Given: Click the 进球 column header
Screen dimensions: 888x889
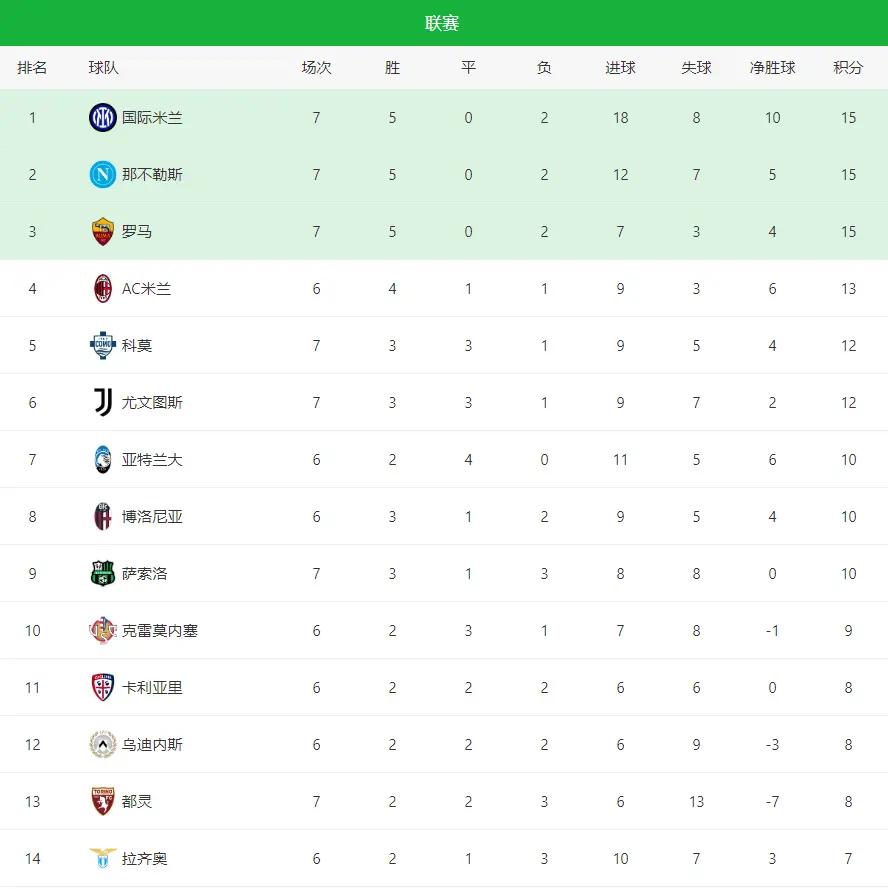Looking at the screenshot, I should coord(621,68).
